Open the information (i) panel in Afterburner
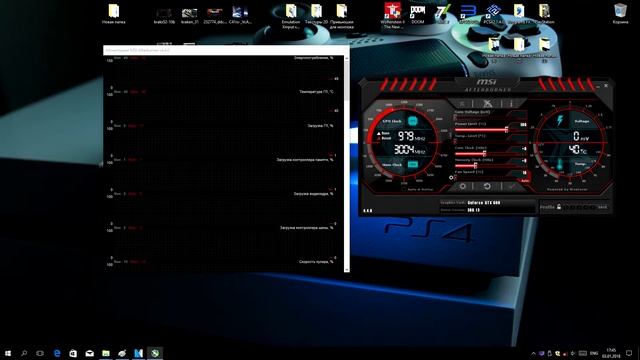This screenshot has width=640, height=360. coord(511,103)
